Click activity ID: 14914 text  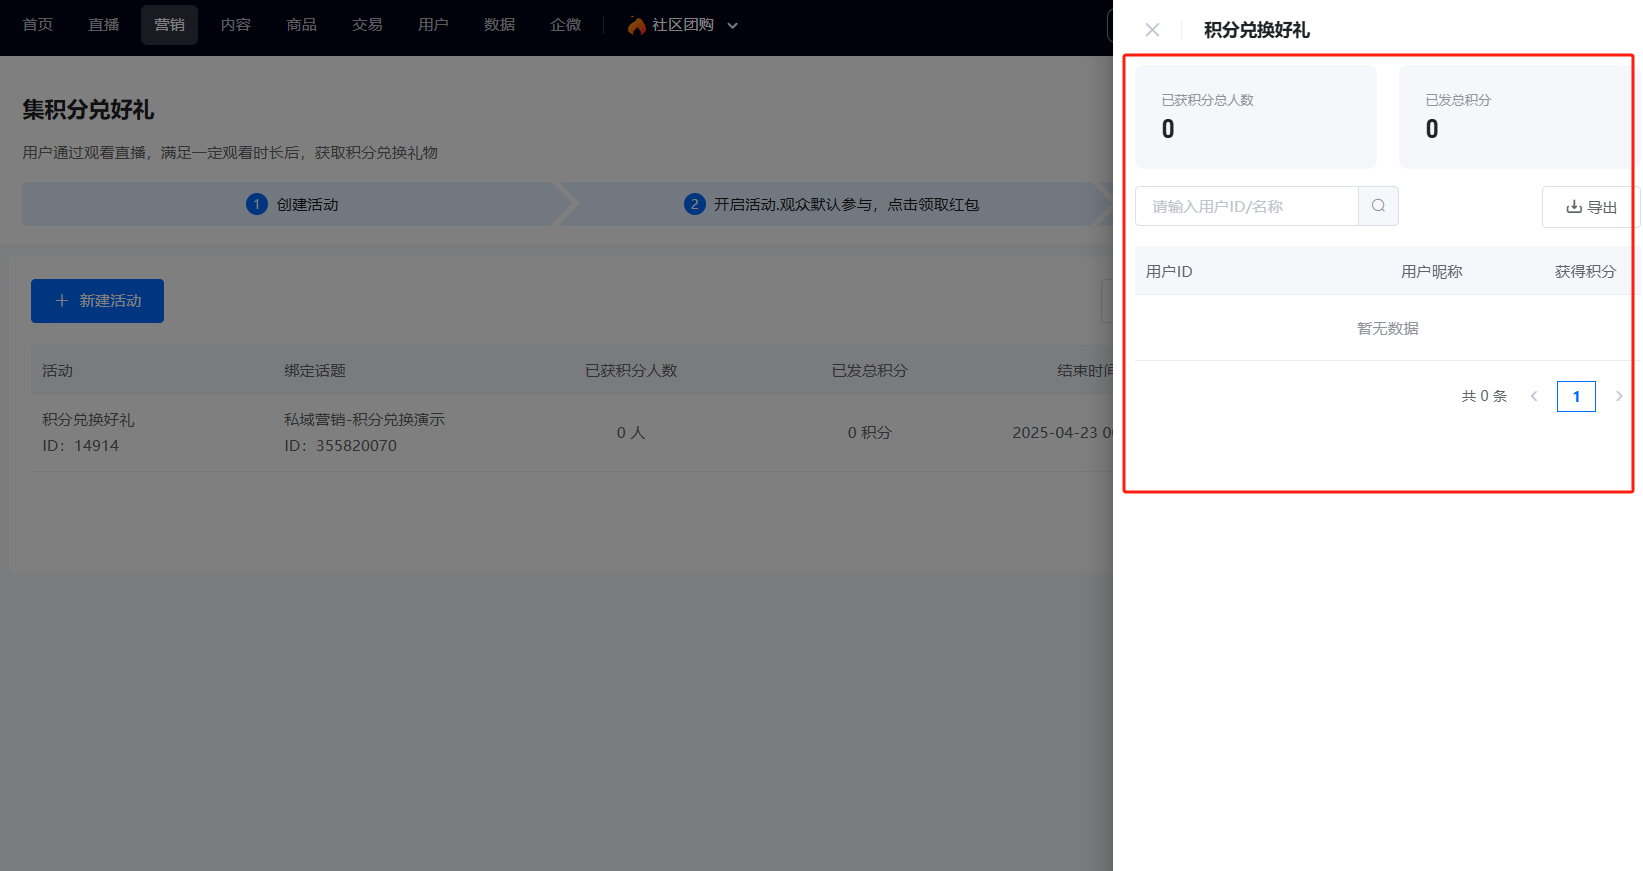point(80,446)
